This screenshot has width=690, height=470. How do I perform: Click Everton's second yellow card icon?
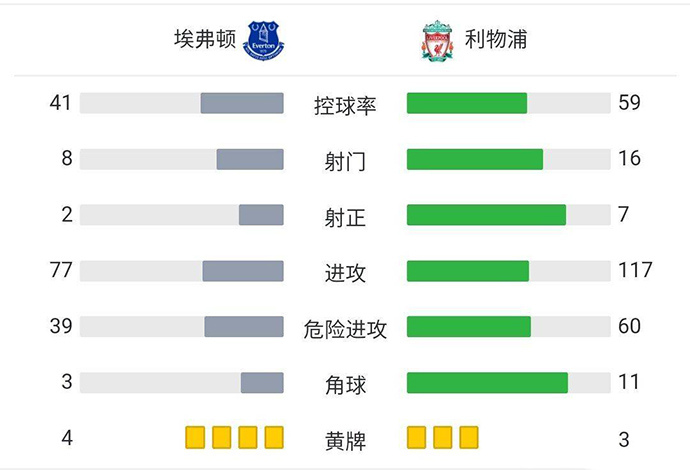221,437
